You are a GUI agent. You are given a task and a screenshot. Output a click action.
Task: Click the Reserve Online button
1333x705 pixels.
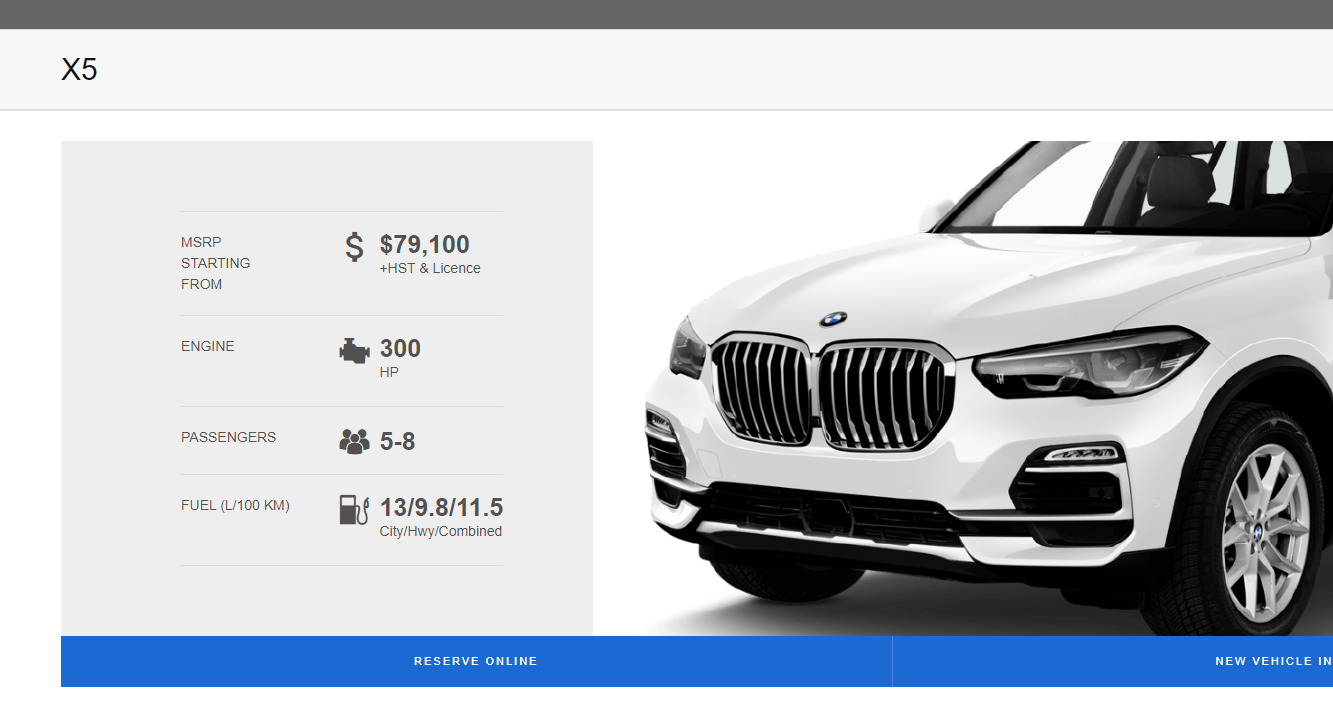[476, 661]
